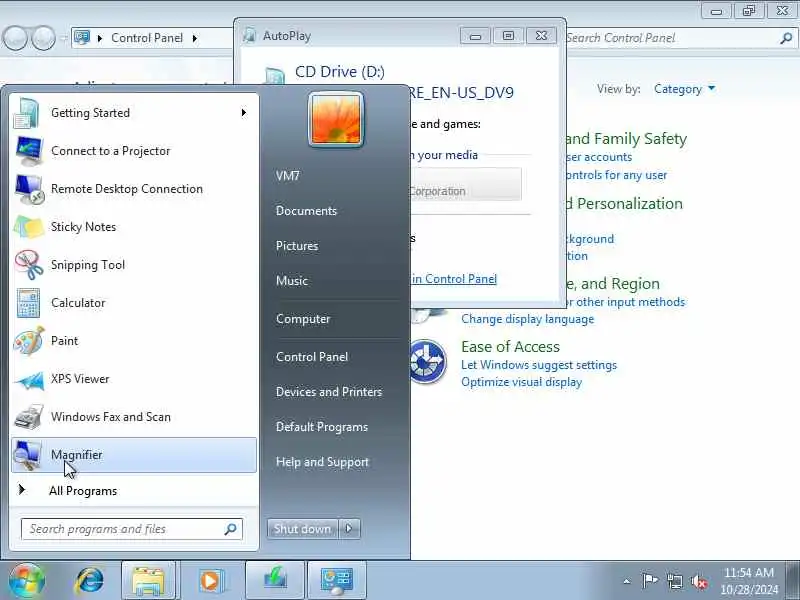This screenshot has width=800, height=600.
Task: Open the View by Category dropdown
Action: 684,89
